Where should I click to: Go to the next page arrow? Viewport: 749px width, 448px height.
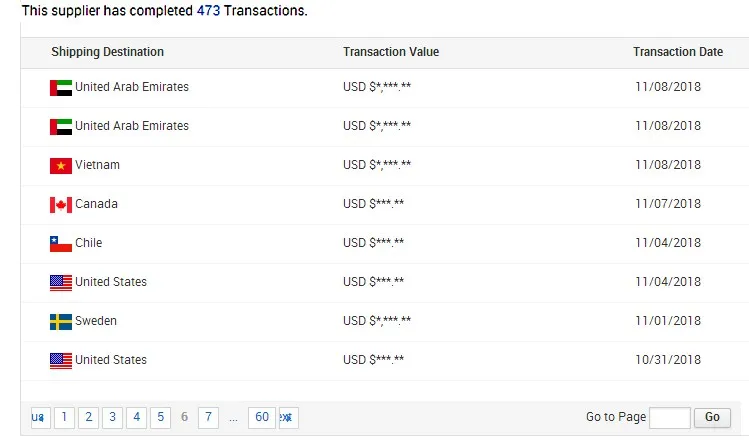pos(286,417)
